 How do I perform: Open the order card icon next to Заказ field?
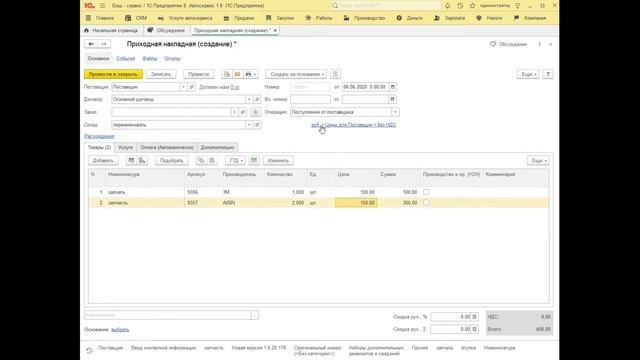pos(242,112)
